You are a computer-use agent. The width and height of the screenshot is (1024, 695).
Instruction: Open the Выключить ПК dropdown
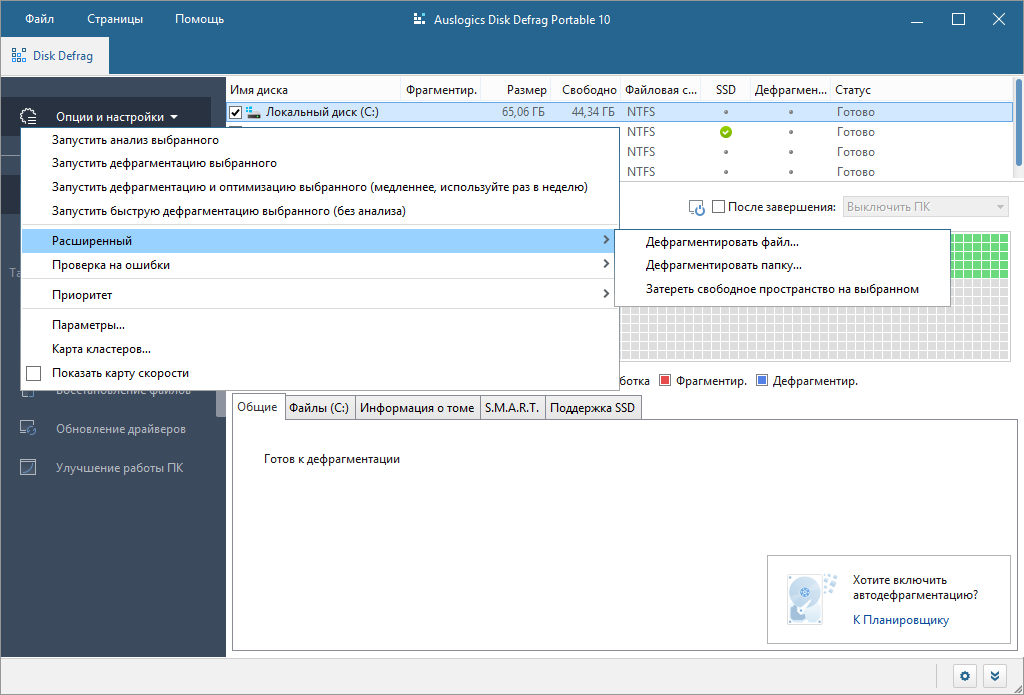925,207
